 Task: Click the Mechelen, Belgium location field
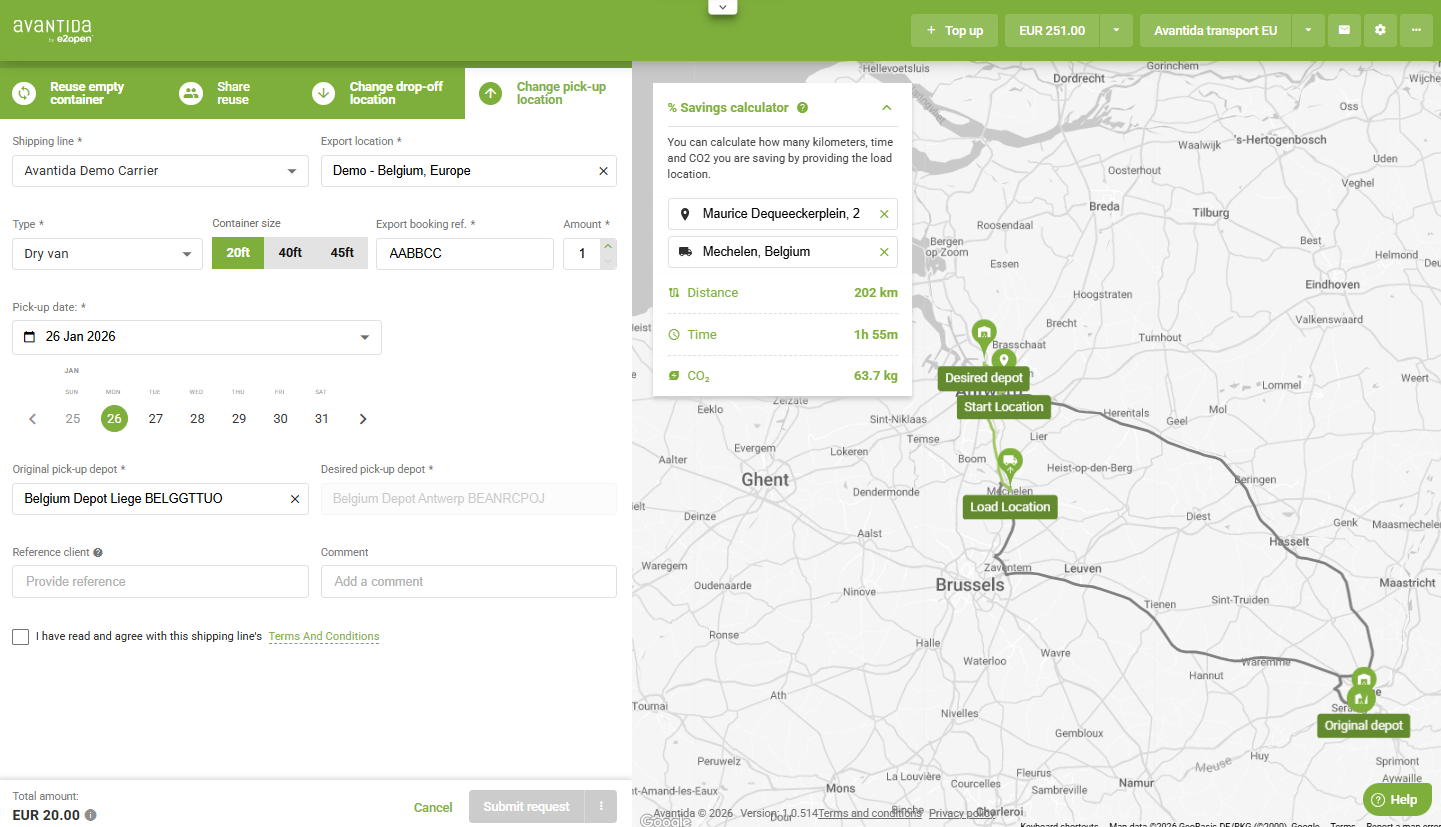[x=783, y=252]
